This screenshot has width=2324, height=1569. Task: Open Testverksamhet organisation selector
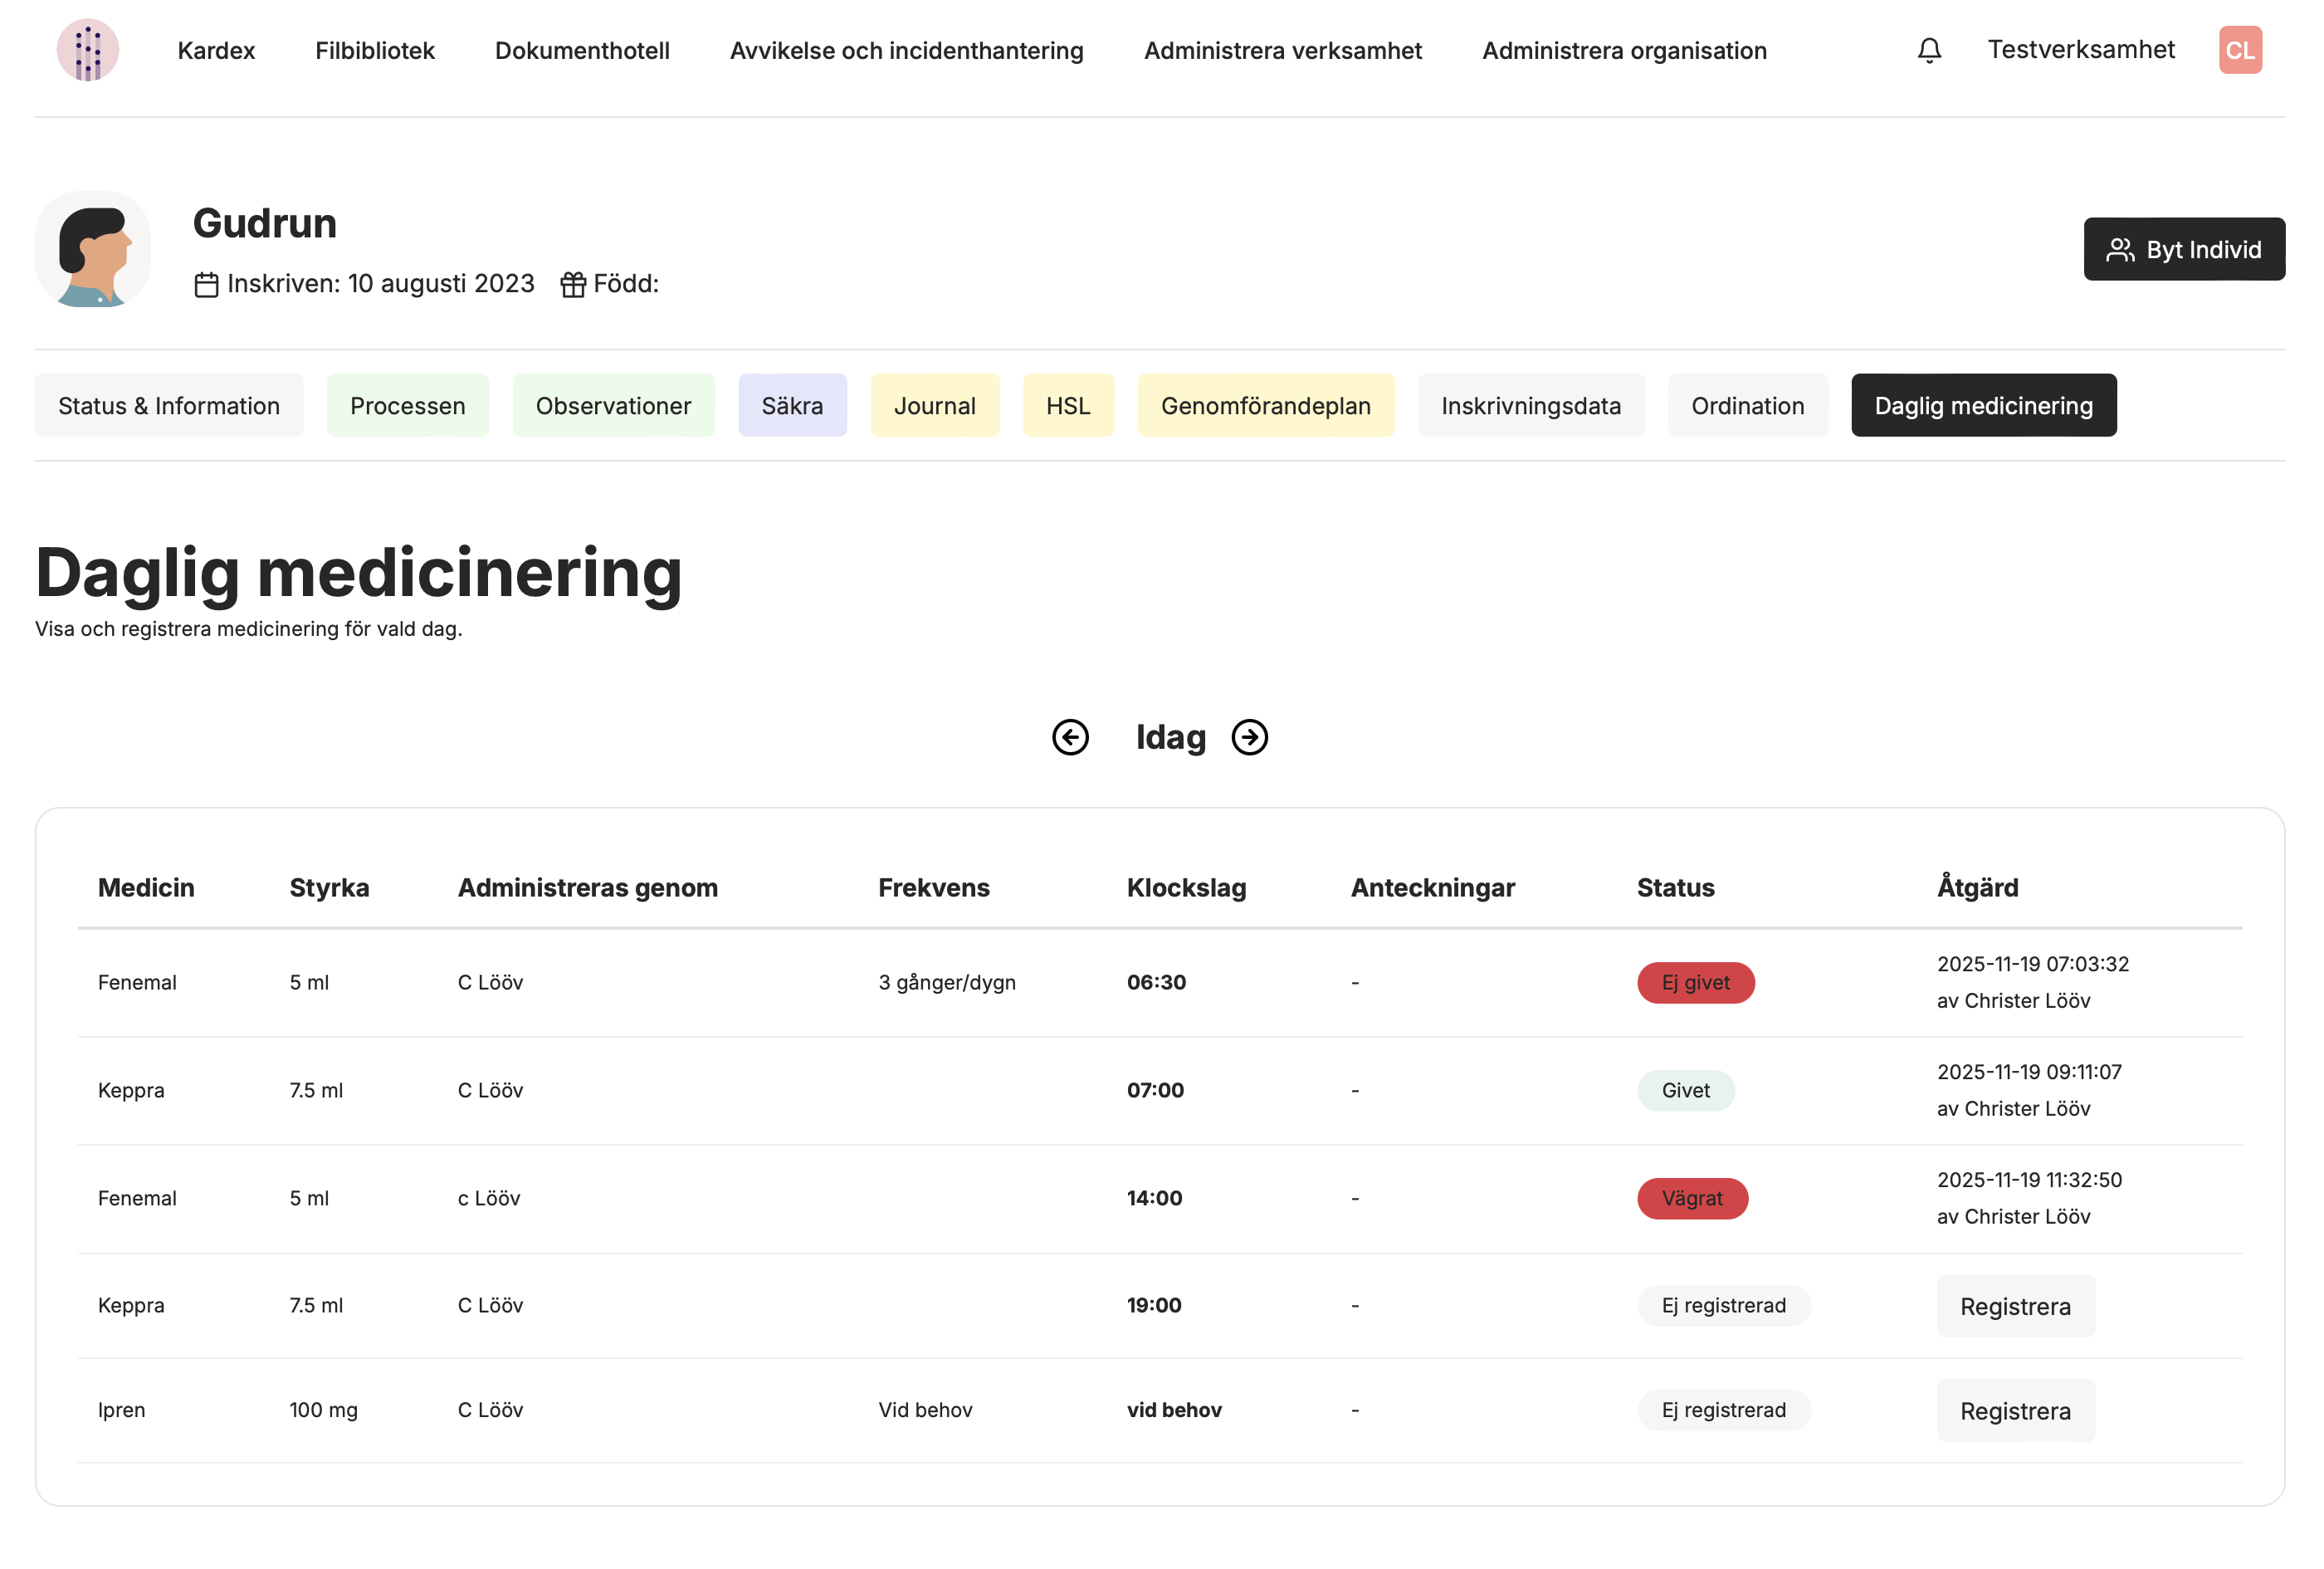(x=2080, y=50)
